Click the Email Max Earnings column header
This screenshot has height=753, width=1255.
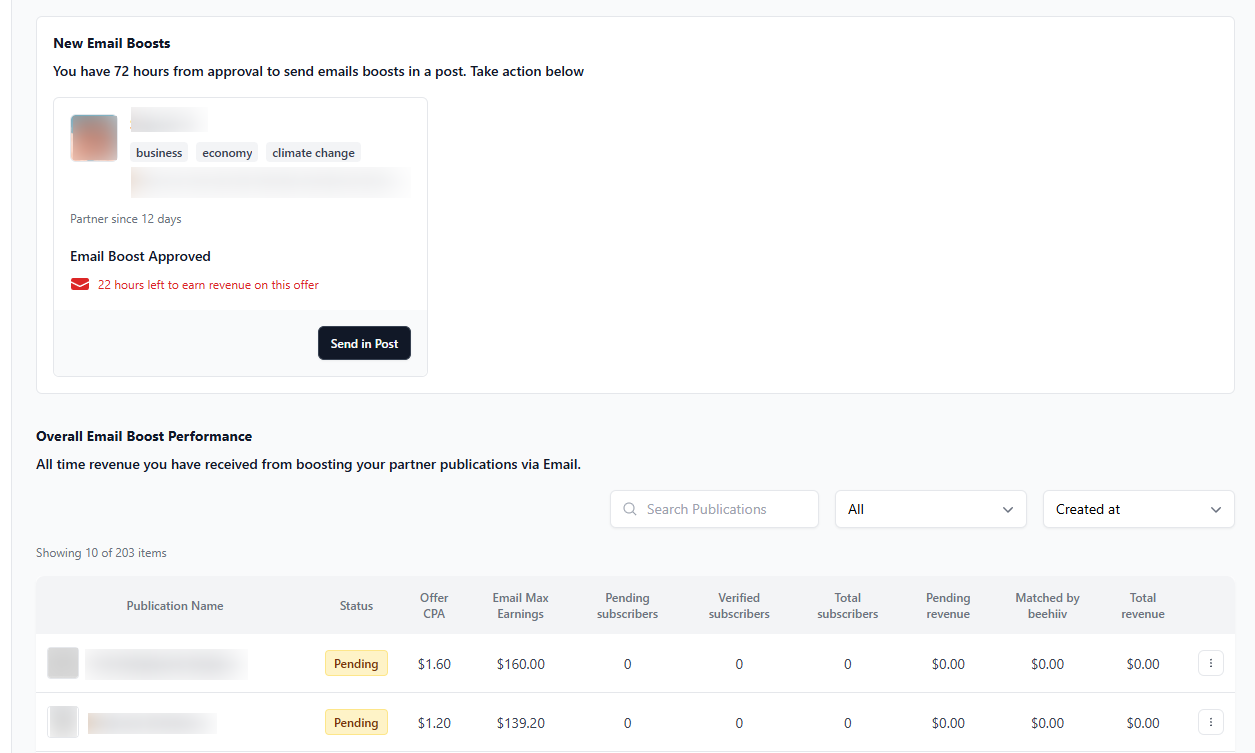click(520, 606)
